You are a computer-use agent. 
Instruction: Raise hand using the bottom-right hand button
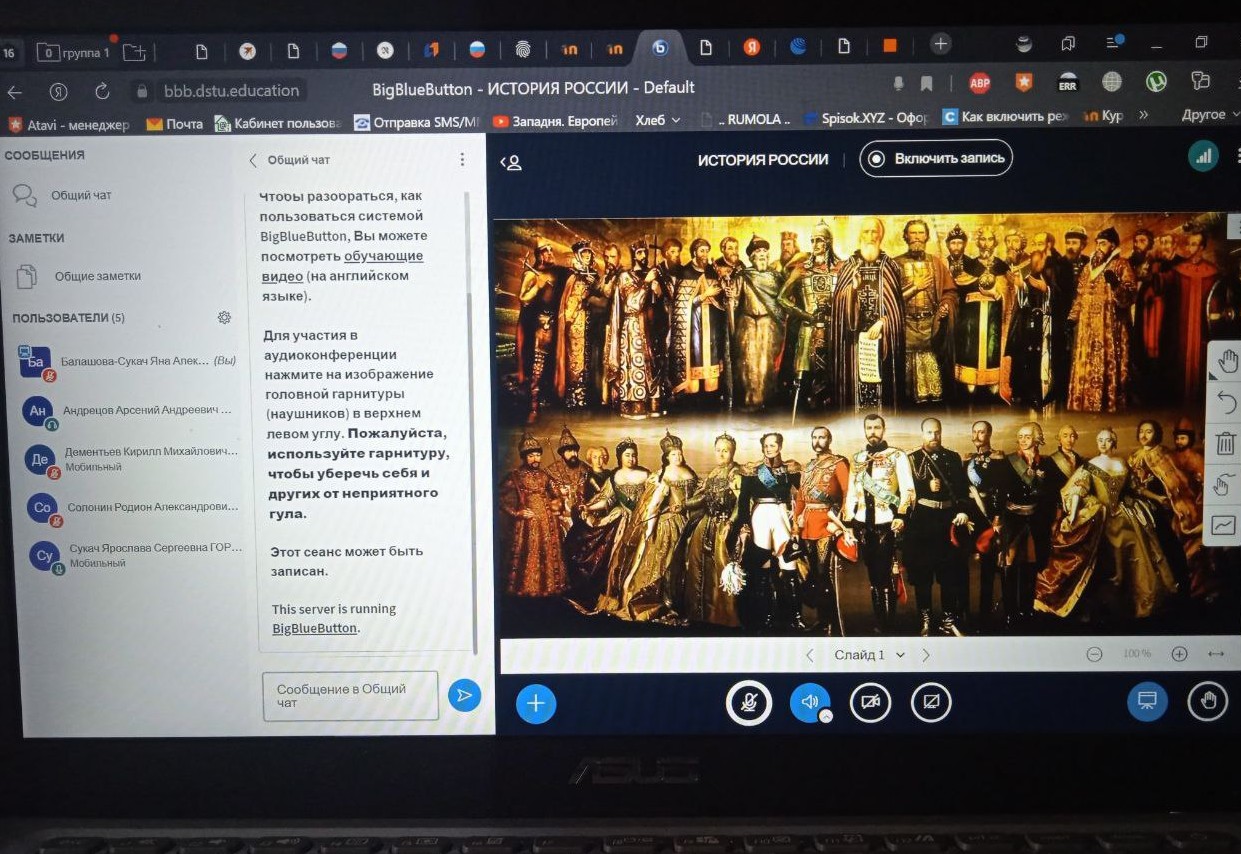click(1207, 701)
